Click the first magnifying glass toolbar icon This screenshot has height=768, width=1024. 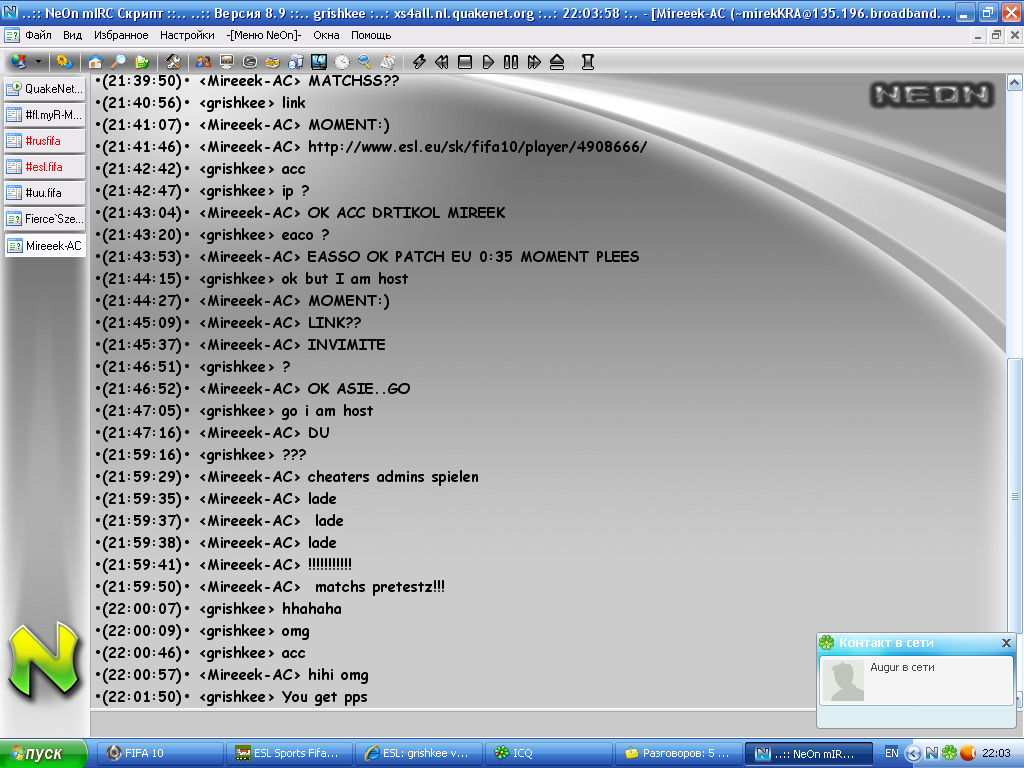(118, 62)
